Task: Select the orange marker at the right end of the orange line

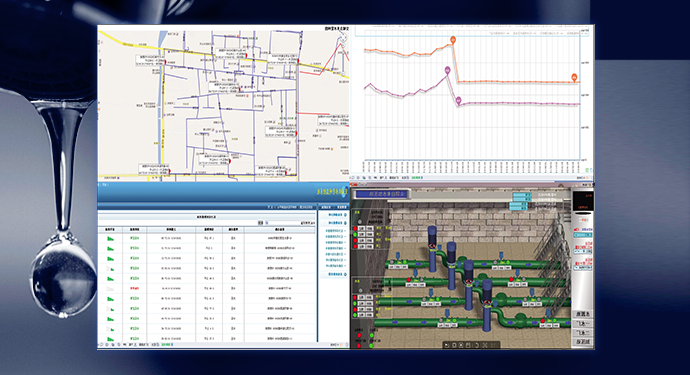Action: [x=574, y=77]
